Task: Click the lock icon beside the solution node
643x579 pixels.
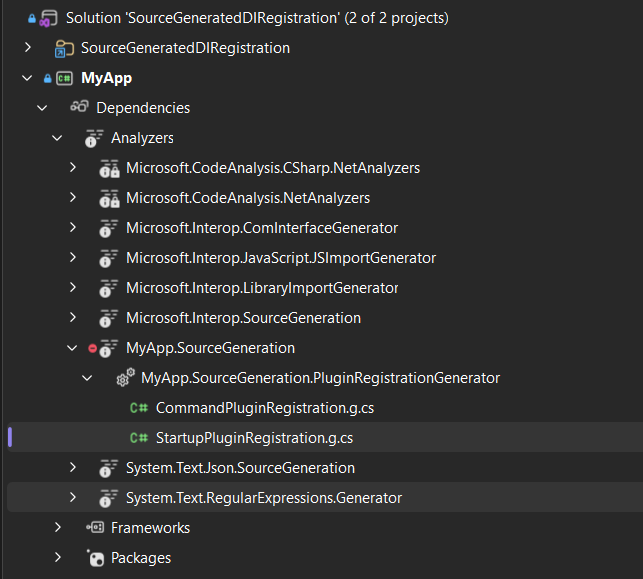Action: (32, 18)
